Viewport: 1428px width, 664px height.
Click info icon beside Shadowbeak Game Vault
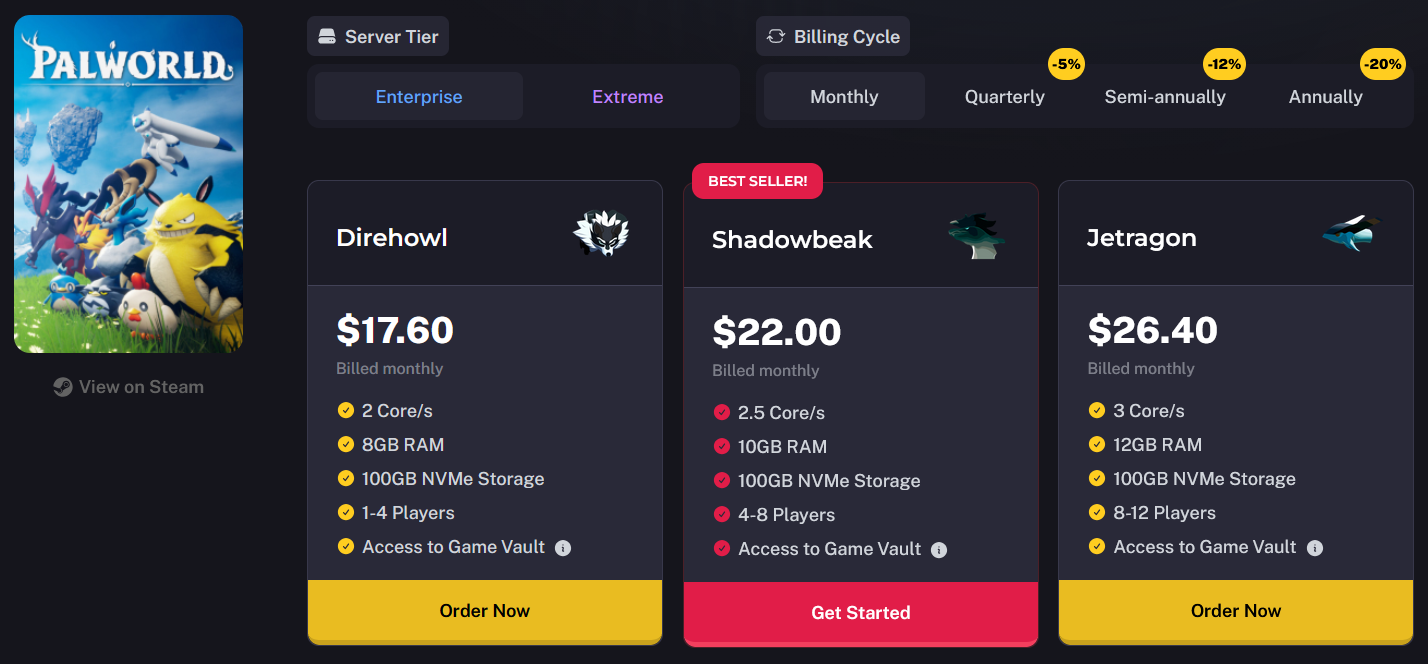pos(939,550)
